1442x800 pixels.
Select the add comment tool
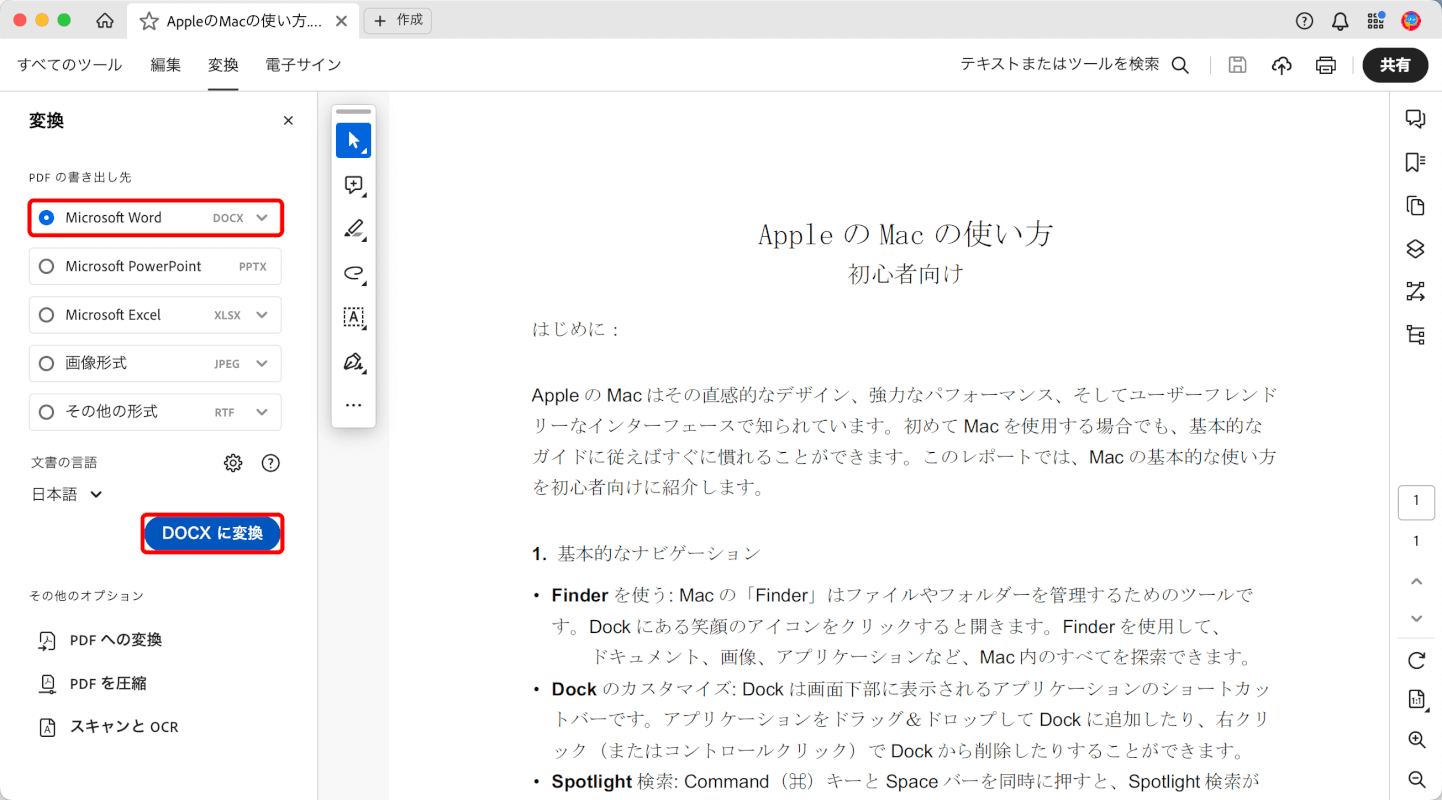[353, 185]
